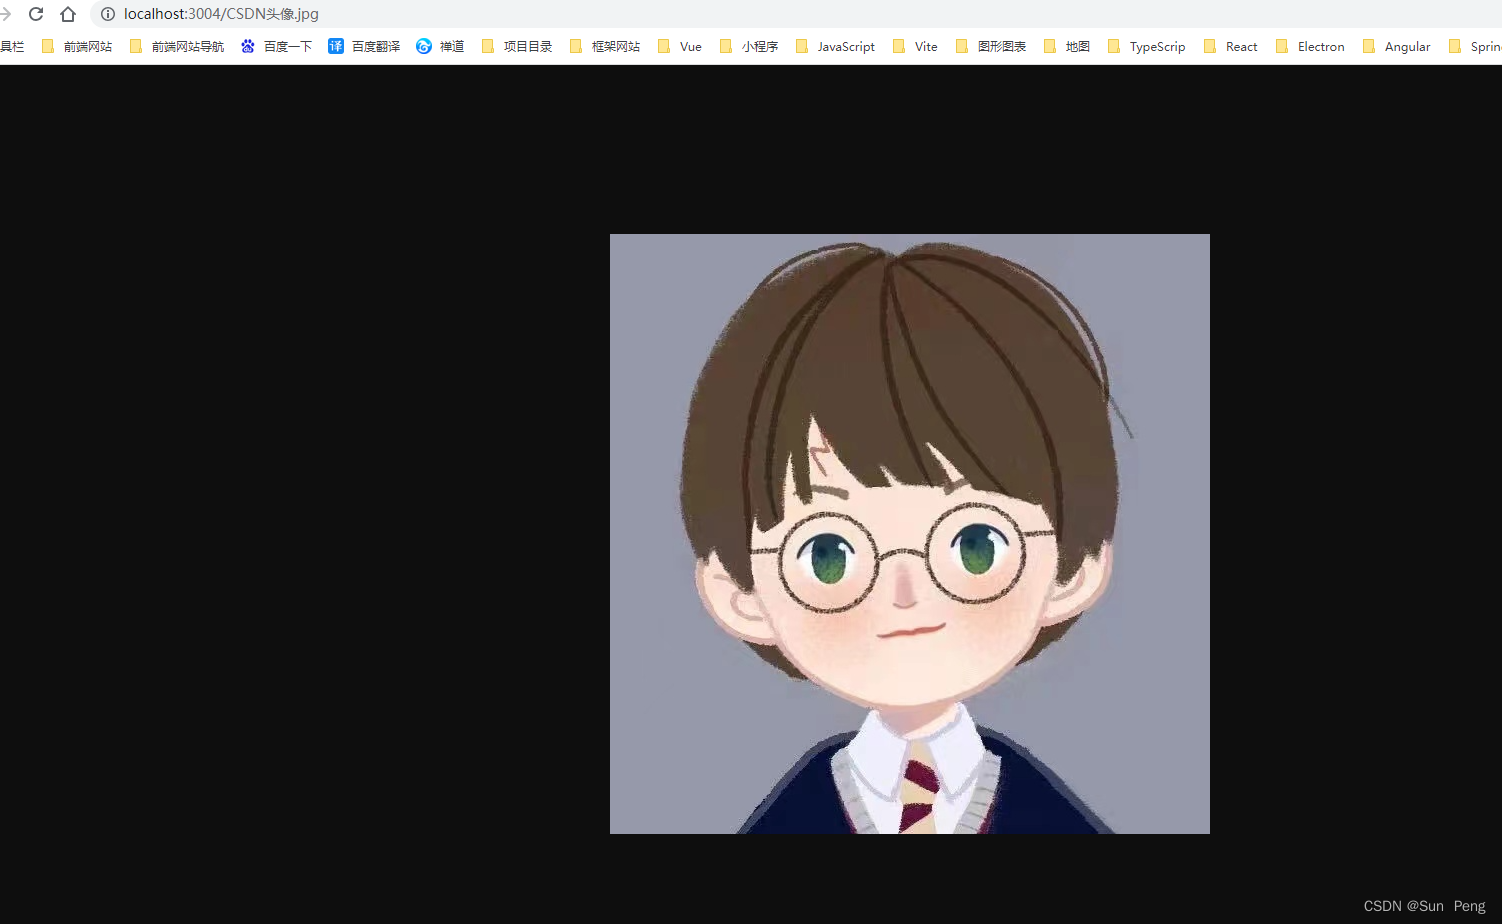Reload the page with the refresh icon
Image resolution: width=1502 pixels, height=924 pixels.
(x=36, y=14)
